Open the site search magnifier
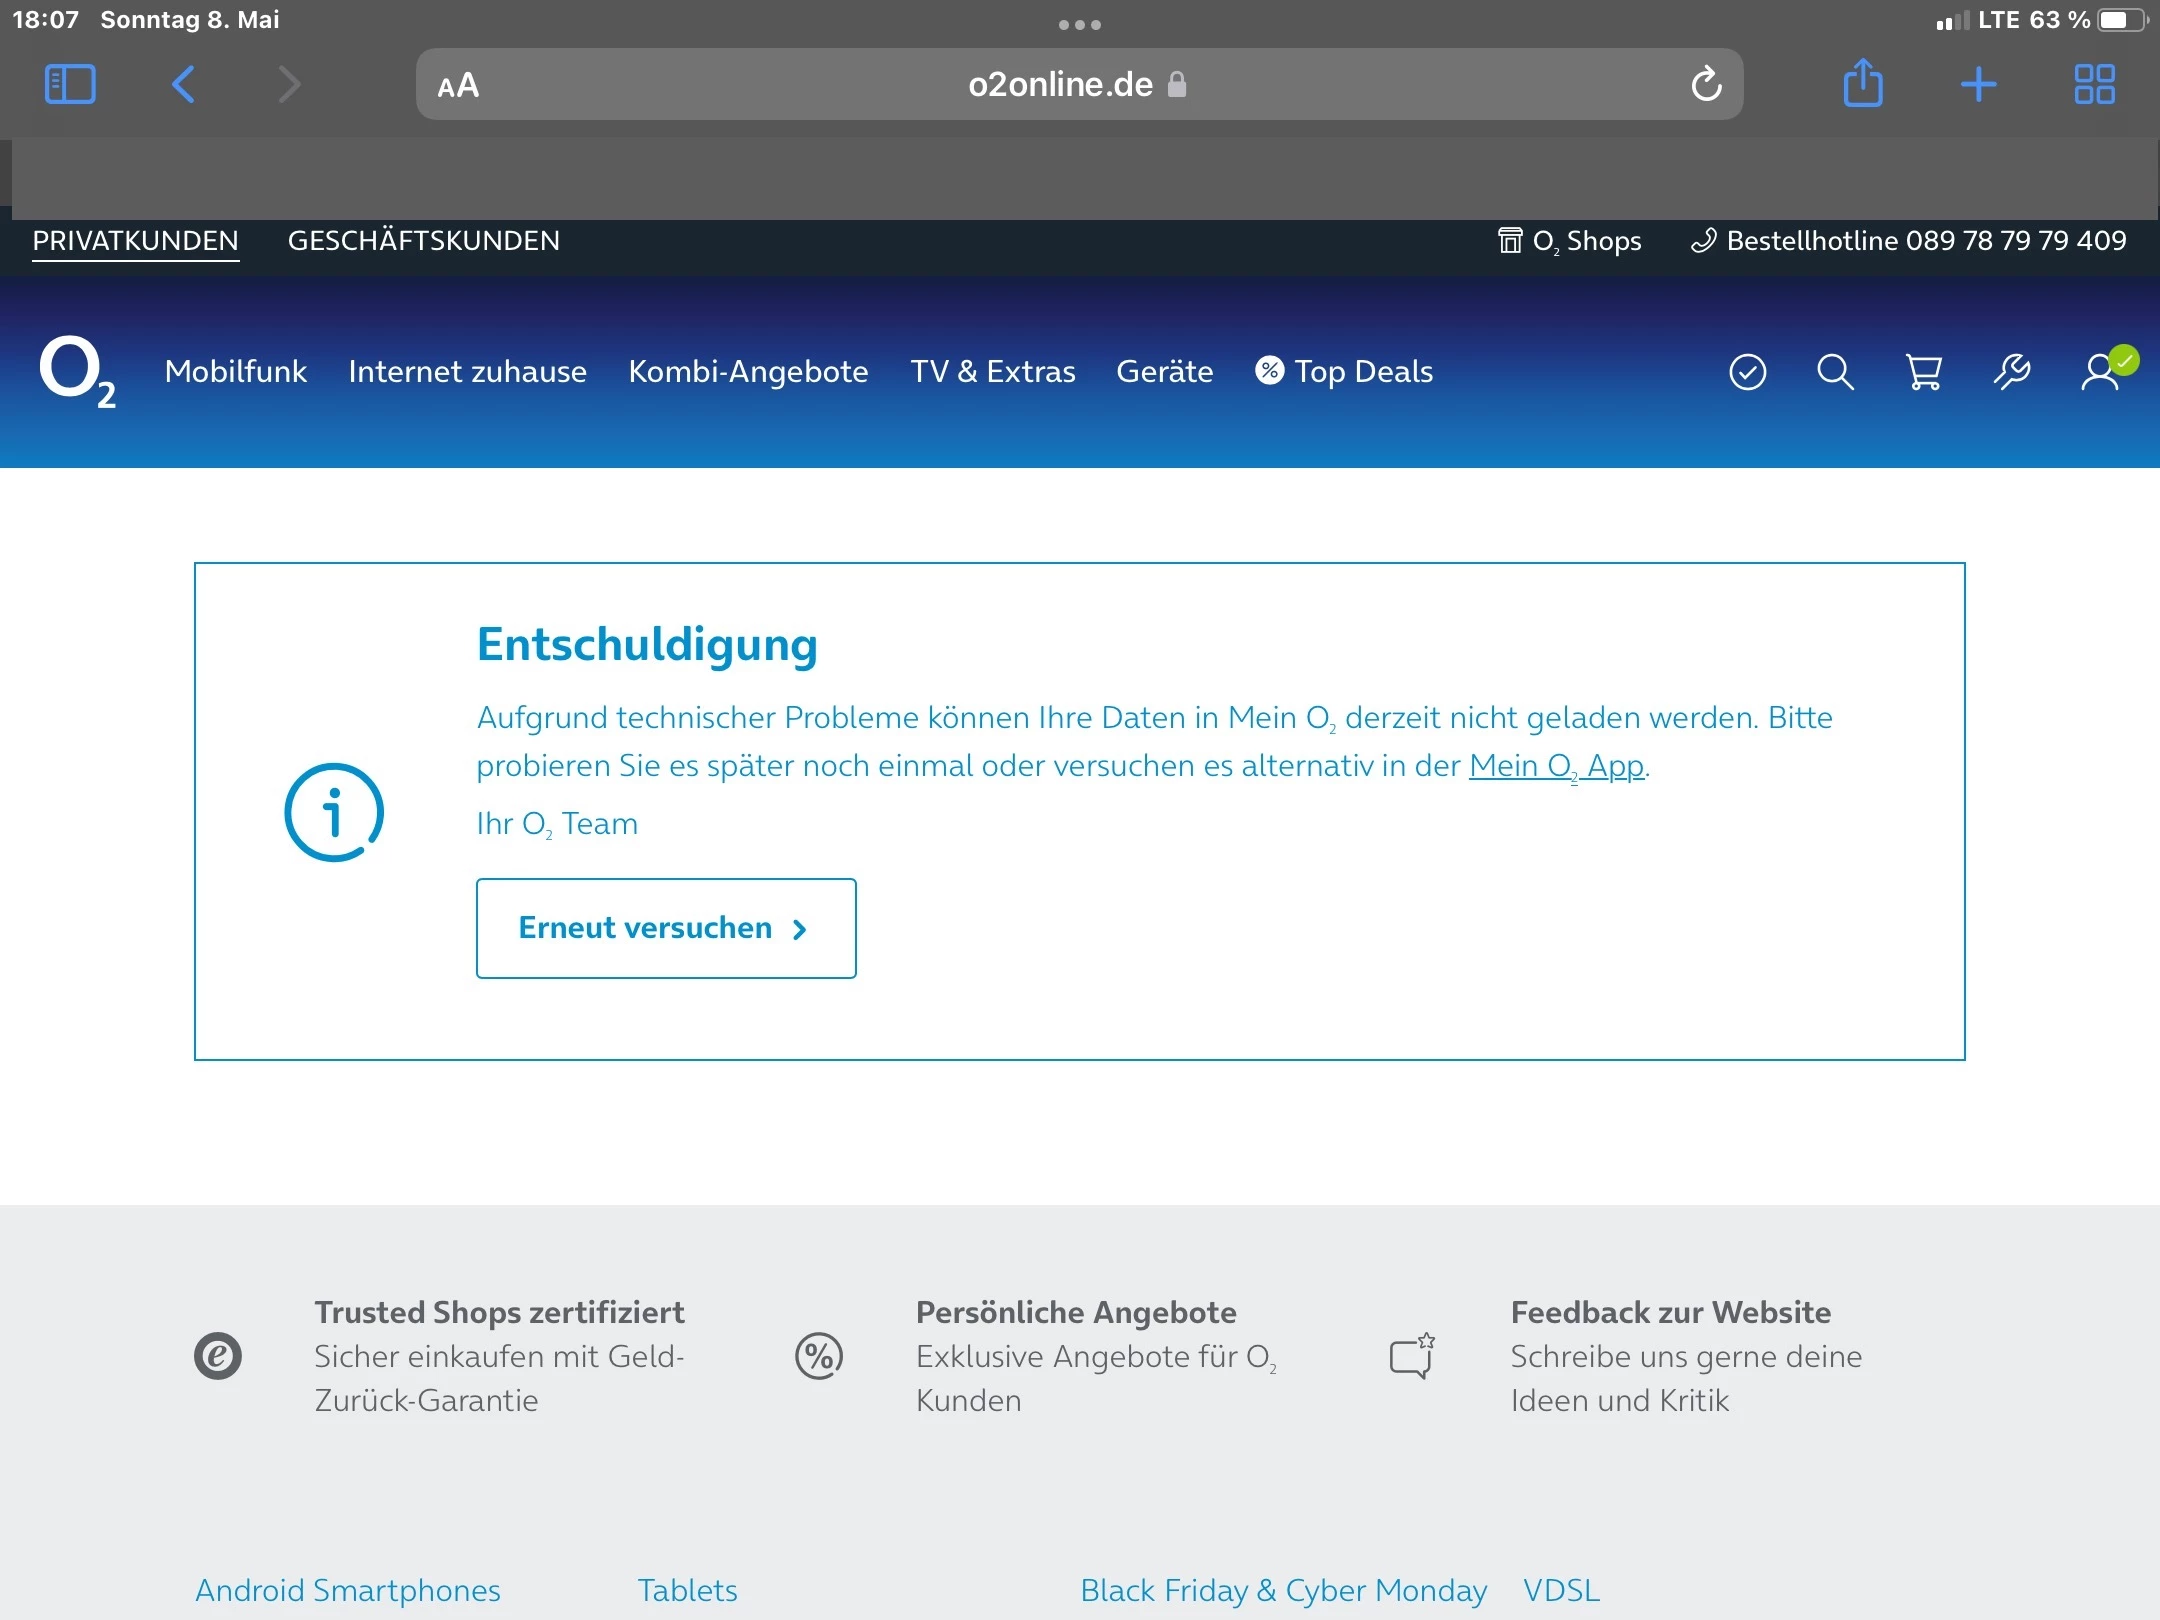 coord(1835,372)
